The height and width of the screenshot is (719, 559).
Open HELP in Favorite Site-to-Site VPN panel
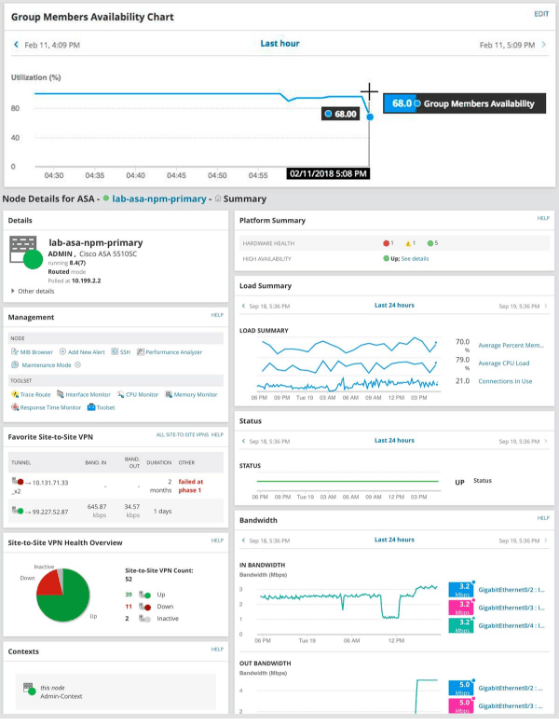[x=217, y=435]
